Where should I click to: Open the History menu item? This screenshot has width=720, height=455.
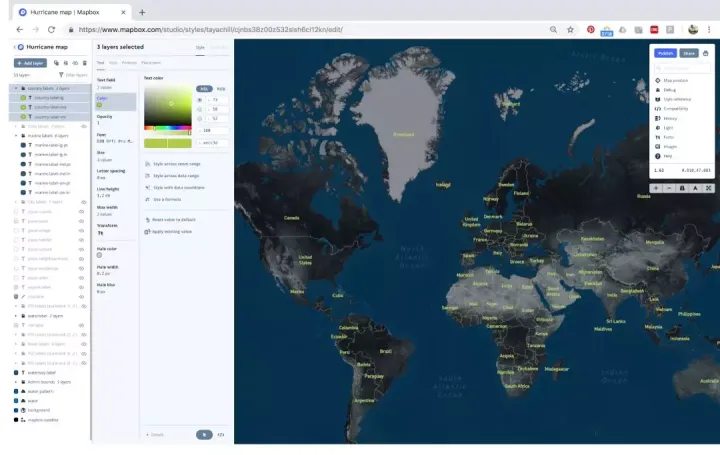coord(671,118)
